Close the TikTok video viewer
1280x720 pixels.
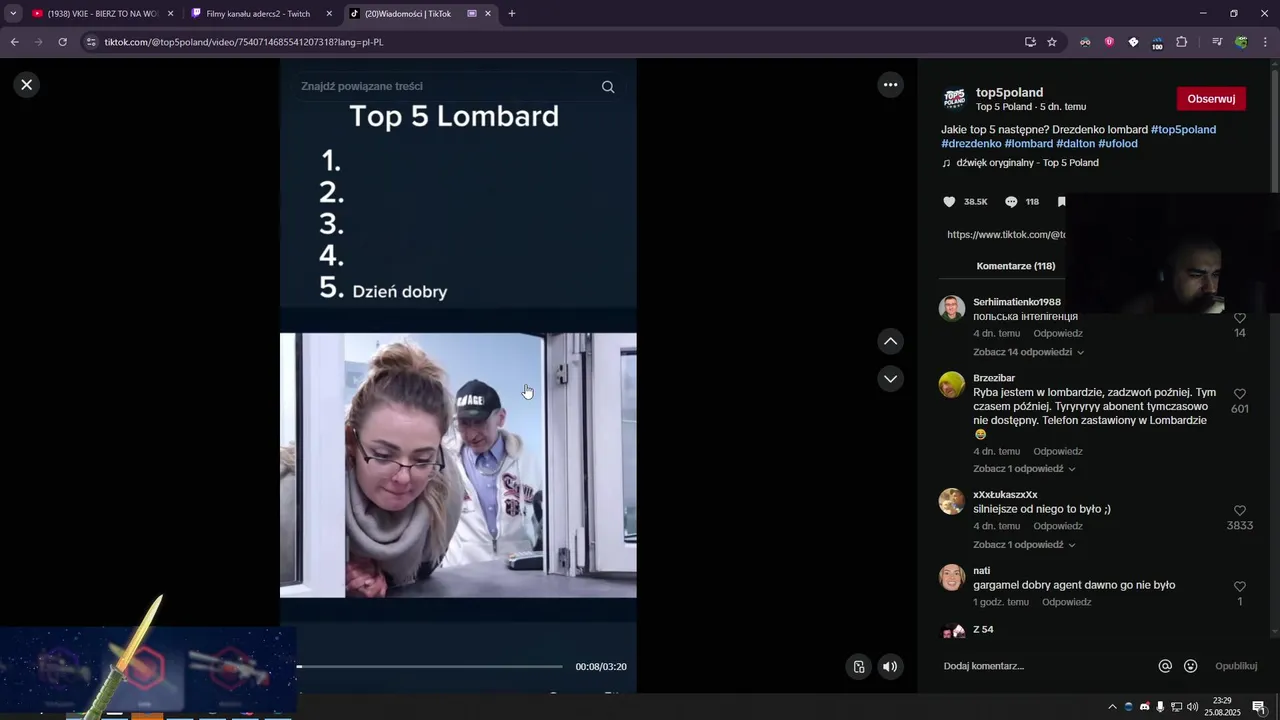click(x=27, y=85)
